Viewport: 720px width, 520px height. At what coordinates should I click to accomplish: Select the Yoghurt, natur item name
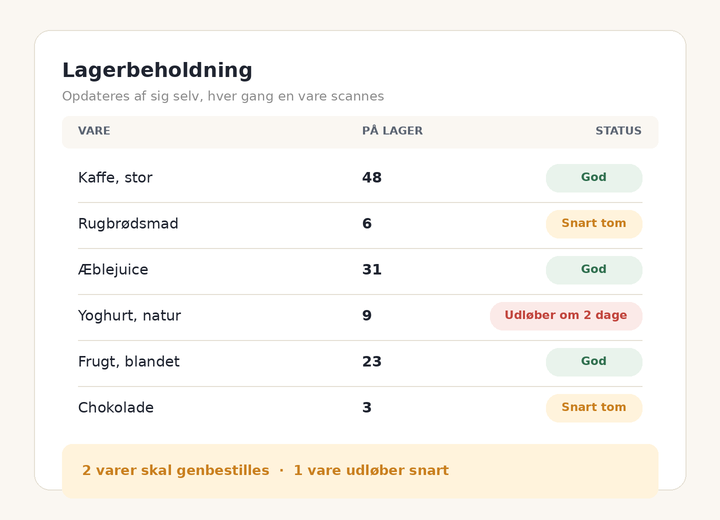pyautogui.click(x=129, y=316)
